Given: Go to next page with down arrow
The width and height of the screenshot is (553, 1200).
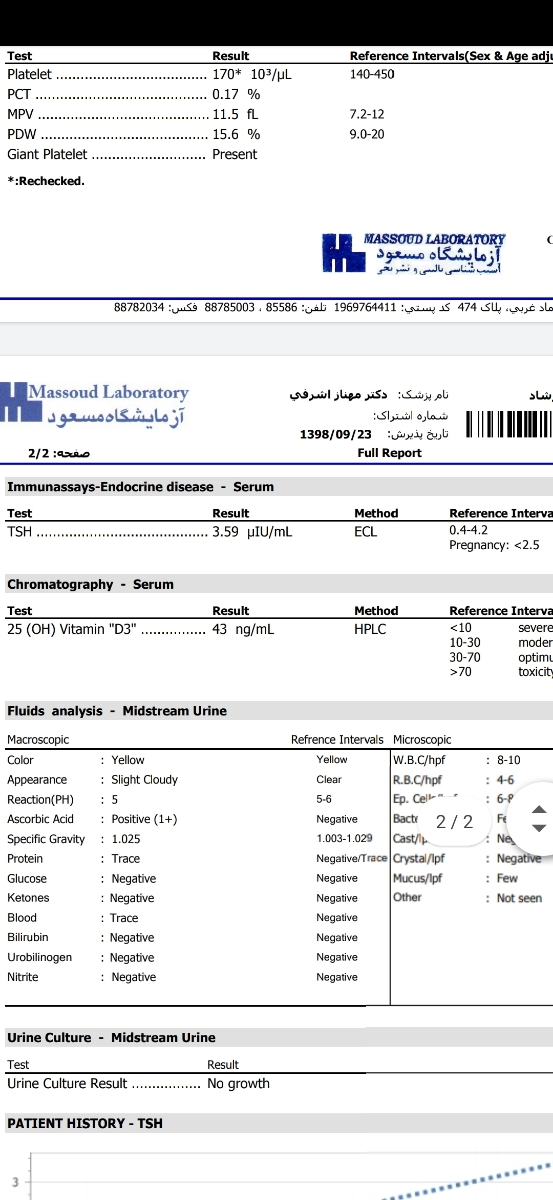Looking at the screenshot, I should pos(538,828).
